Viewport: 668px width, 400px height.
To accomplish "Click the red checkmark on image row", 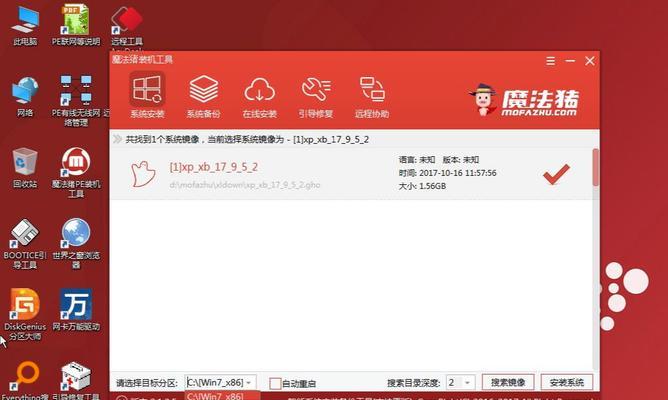I will tap(556, 174).
